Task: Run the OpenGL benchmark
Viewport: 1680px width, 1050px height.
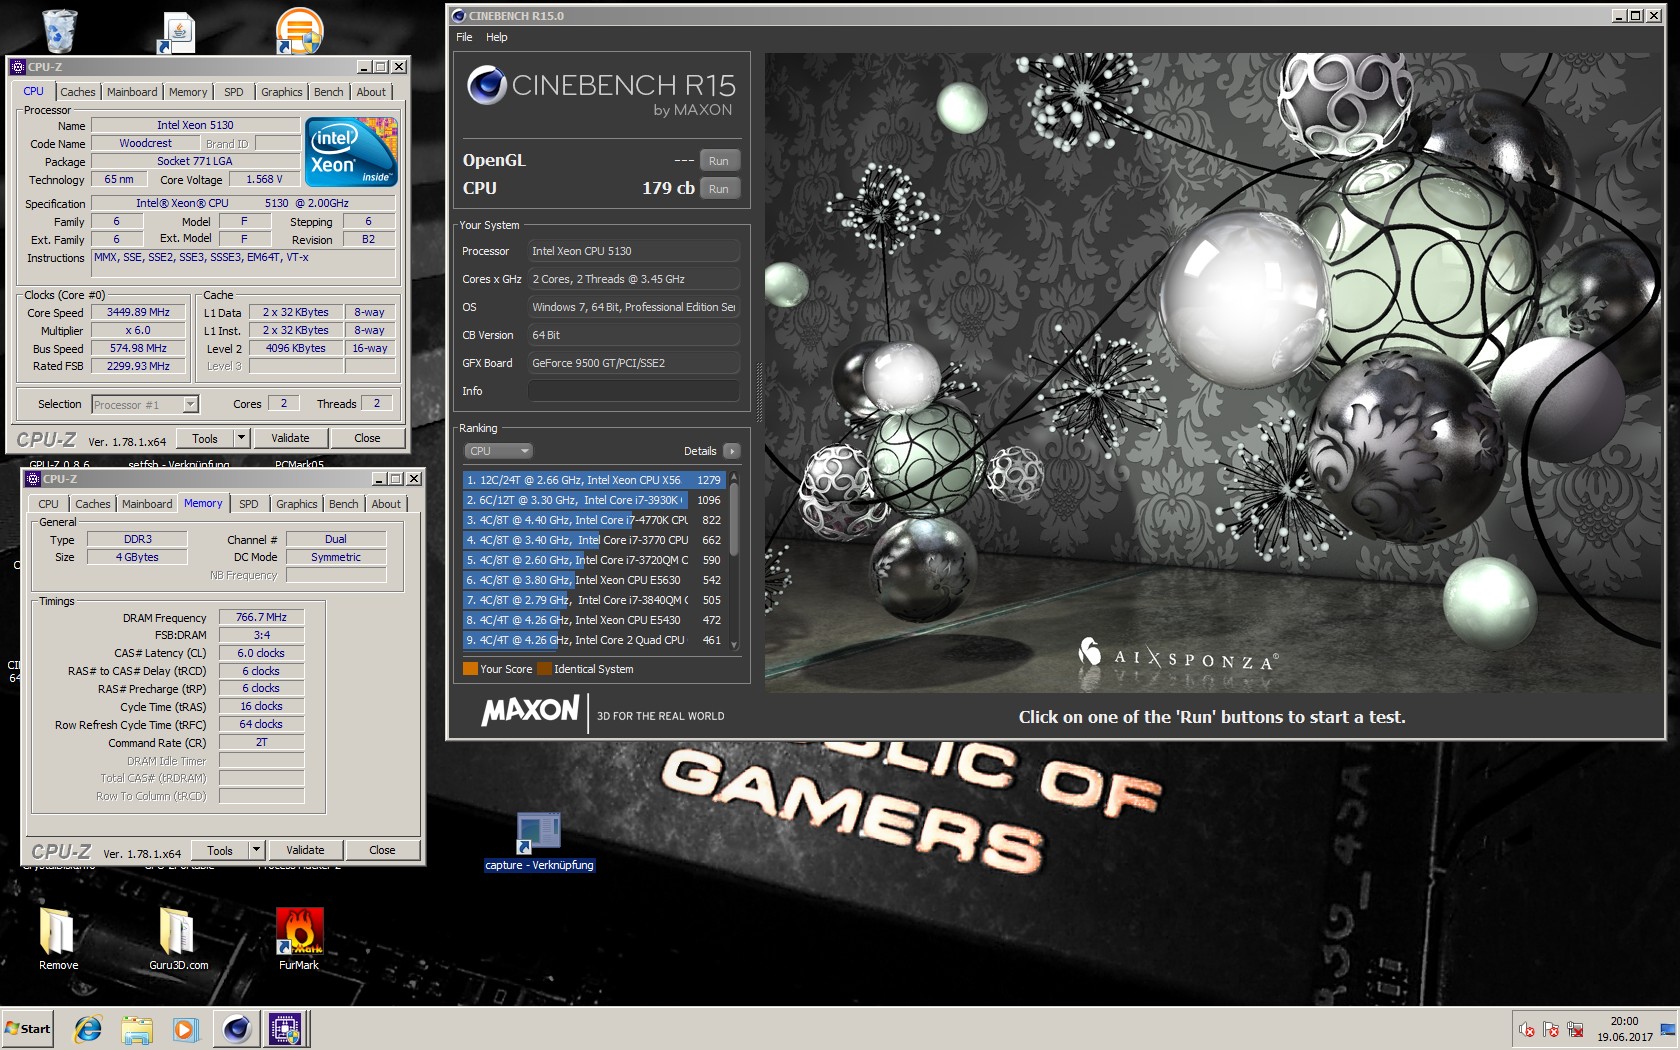Action: 719,161
